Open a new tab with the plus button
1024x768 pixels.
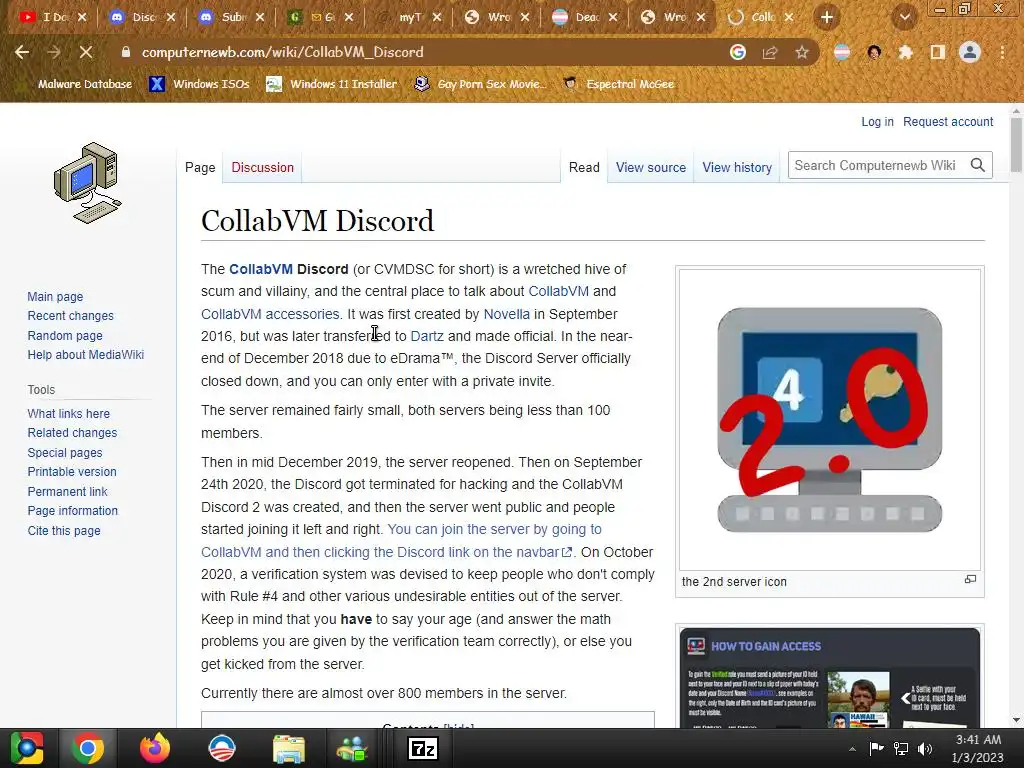tap(827, 18)
